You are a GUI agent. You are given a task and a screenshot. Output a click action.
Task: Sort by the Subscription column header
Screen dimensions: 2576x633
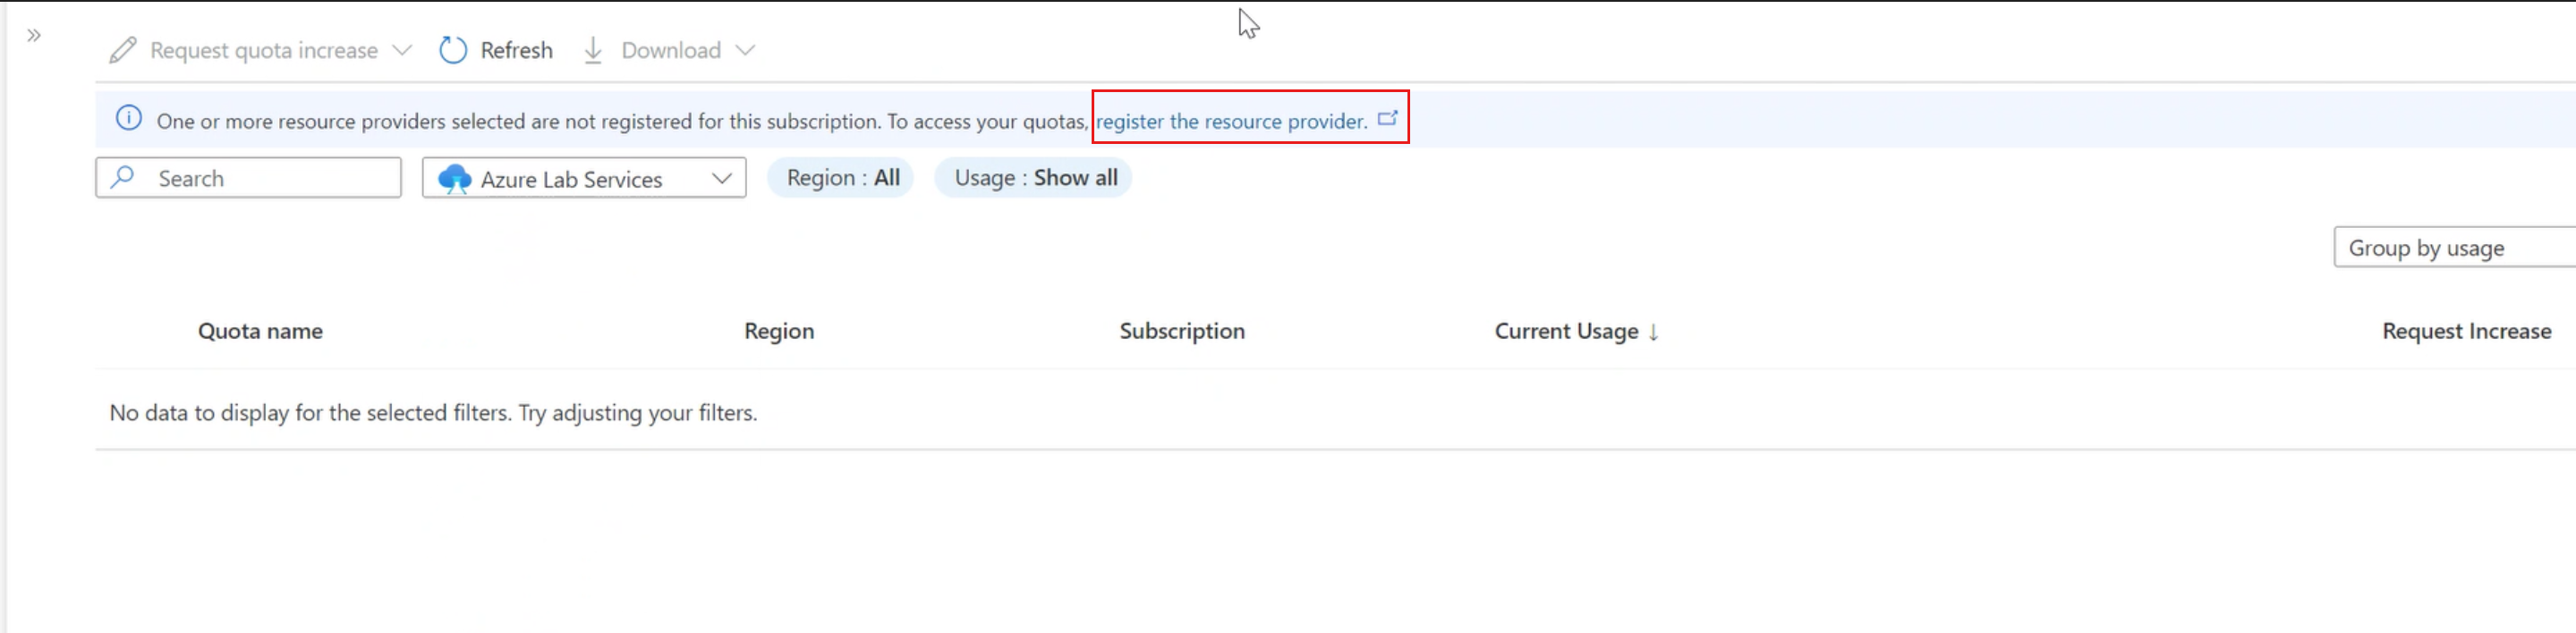(x=1182, y=331)
